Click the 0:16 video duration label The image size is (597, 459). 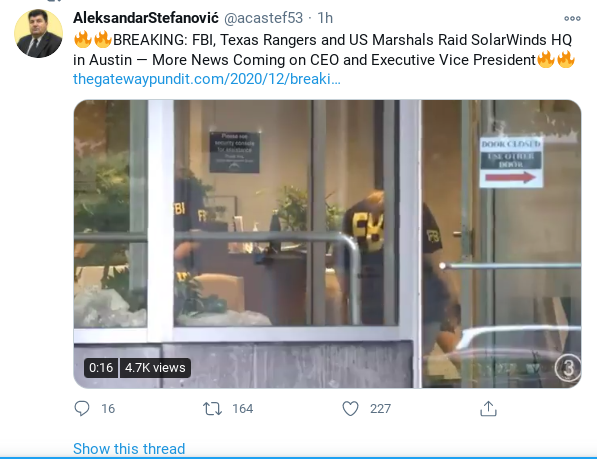pos(101,368)
